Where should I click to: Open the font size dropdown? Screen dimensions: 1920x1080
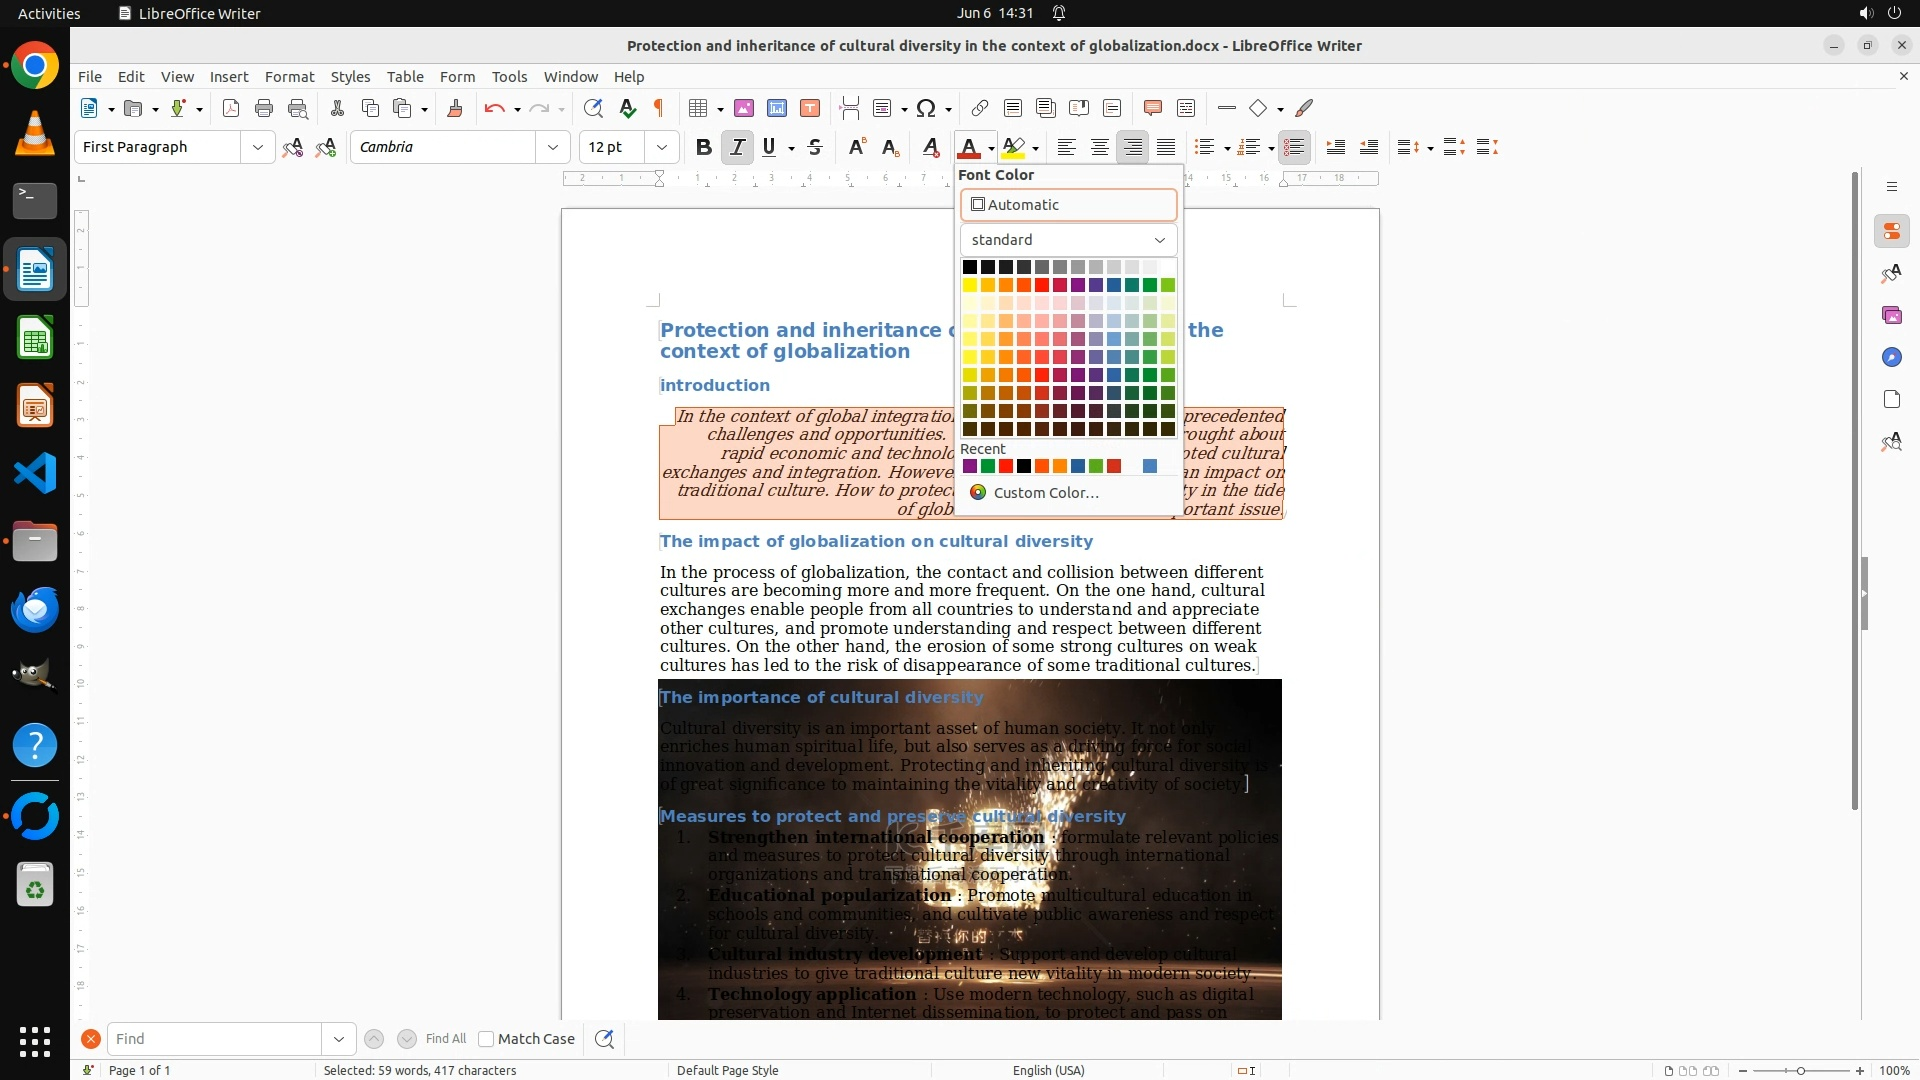(x=661, y=147)
